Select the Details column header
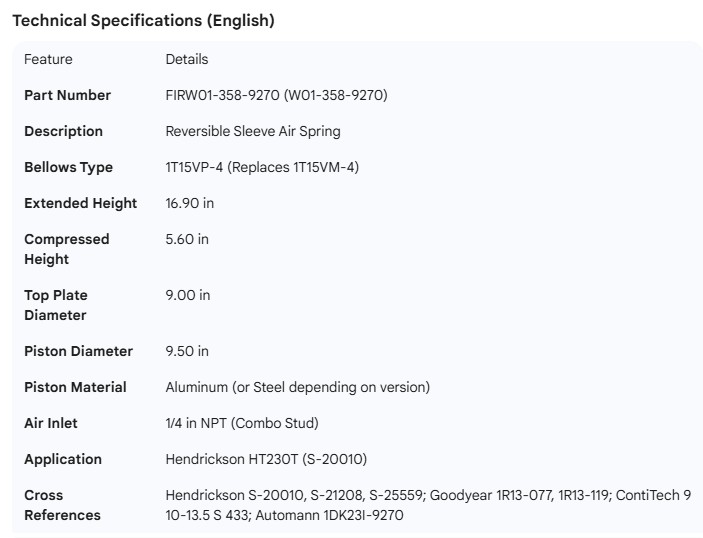The image size is (703, 538). pos(186,59)
